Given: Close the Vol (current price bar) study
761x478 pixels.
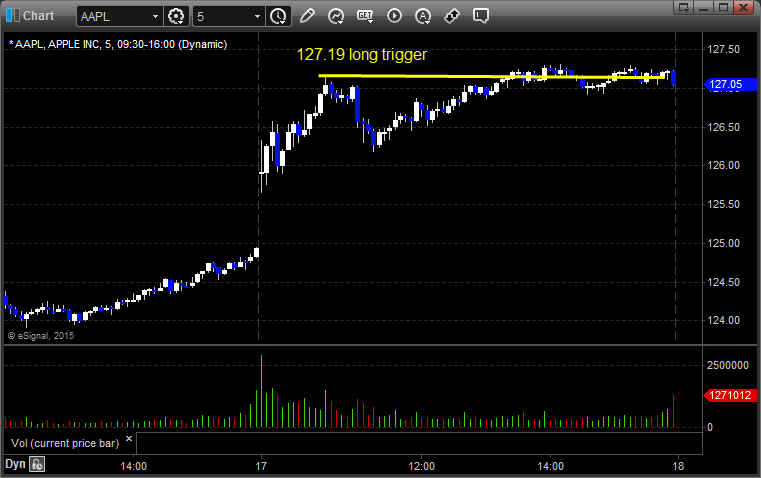Looking at the screenshot, I should point(129,439).
